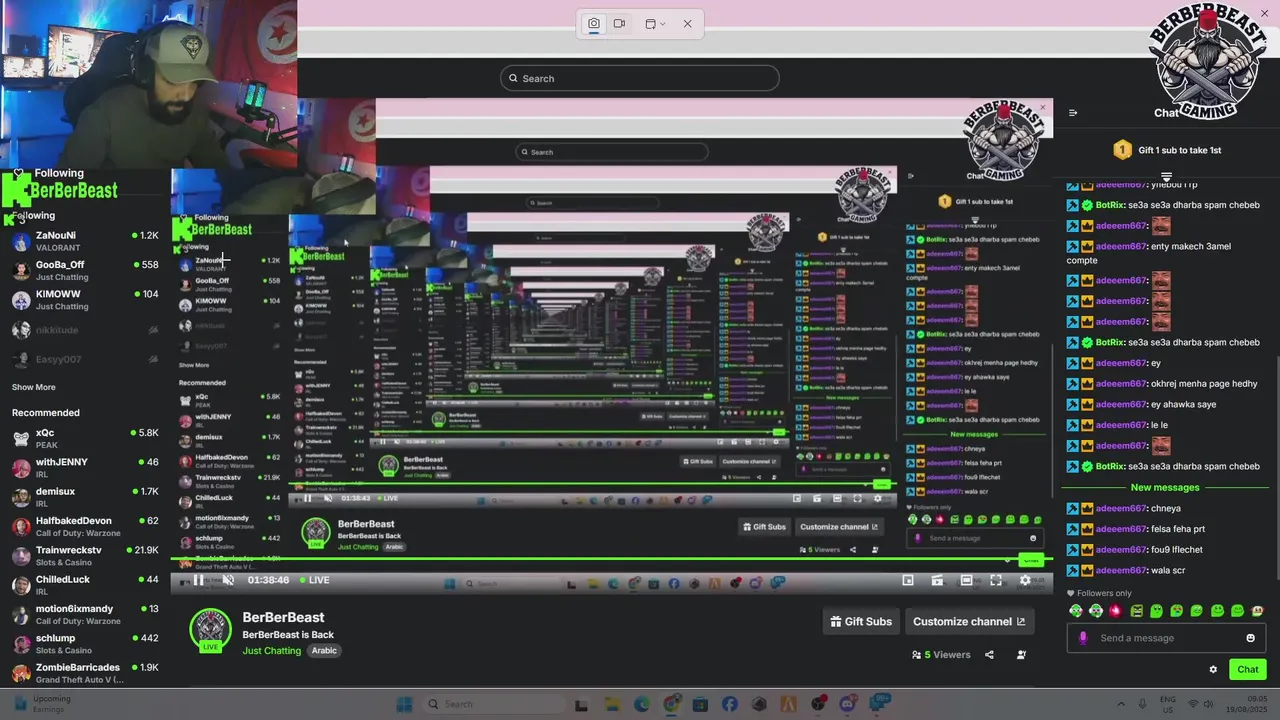This screenshot has width=1280, height=720.
Task: Click the user icon beside the share icon
Action: pos(1021,655)
